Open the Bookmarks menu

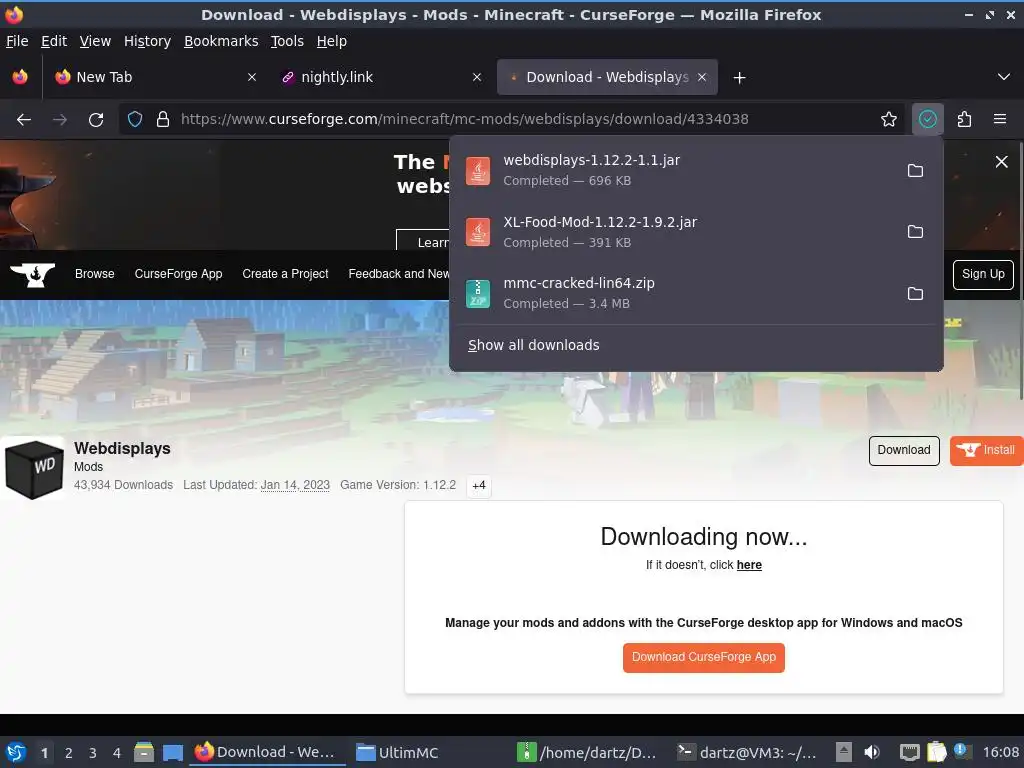[x=221, y=41]
